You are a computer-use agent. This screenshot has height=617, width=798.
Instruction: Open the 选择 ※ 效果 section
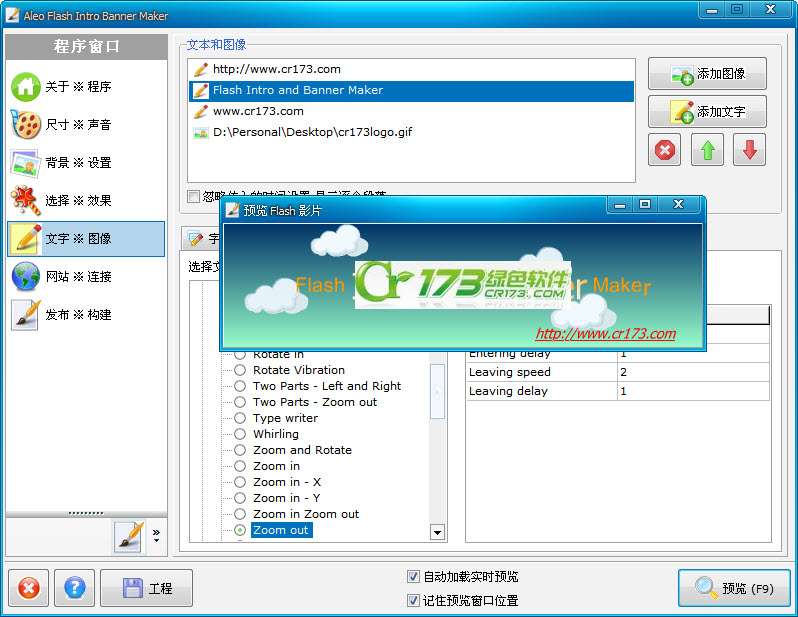86,201
